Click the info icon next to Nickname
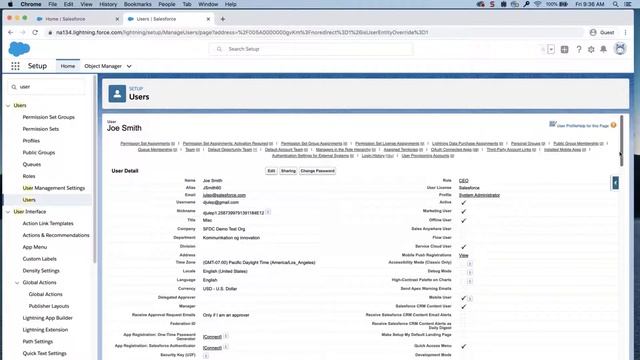Screen dimensions: 640x360 (x=268, y=212)
